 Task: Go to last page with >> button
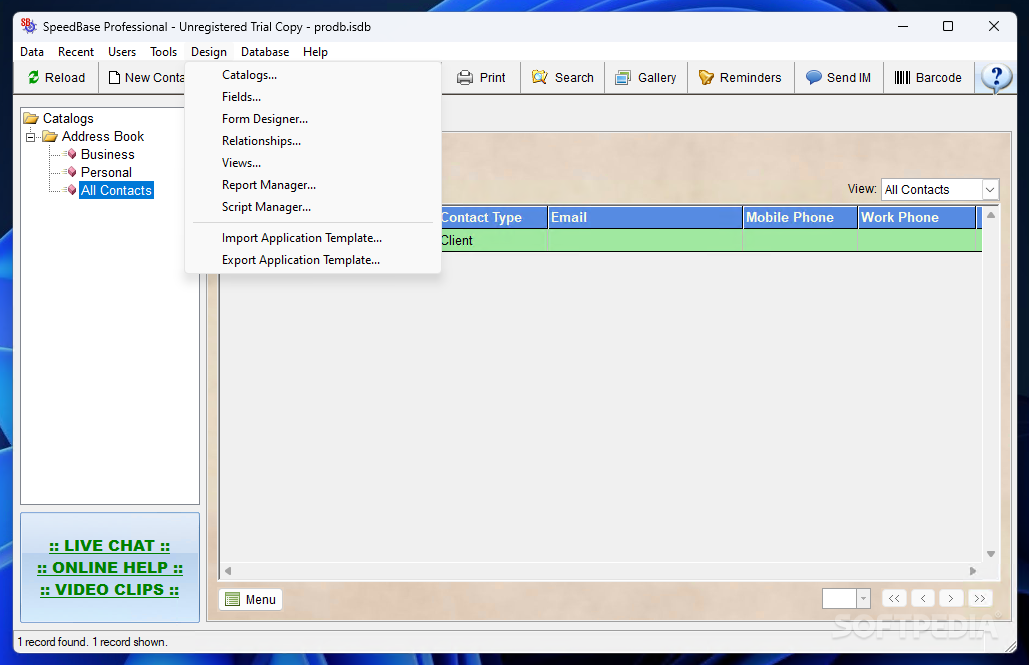(980, 598)
